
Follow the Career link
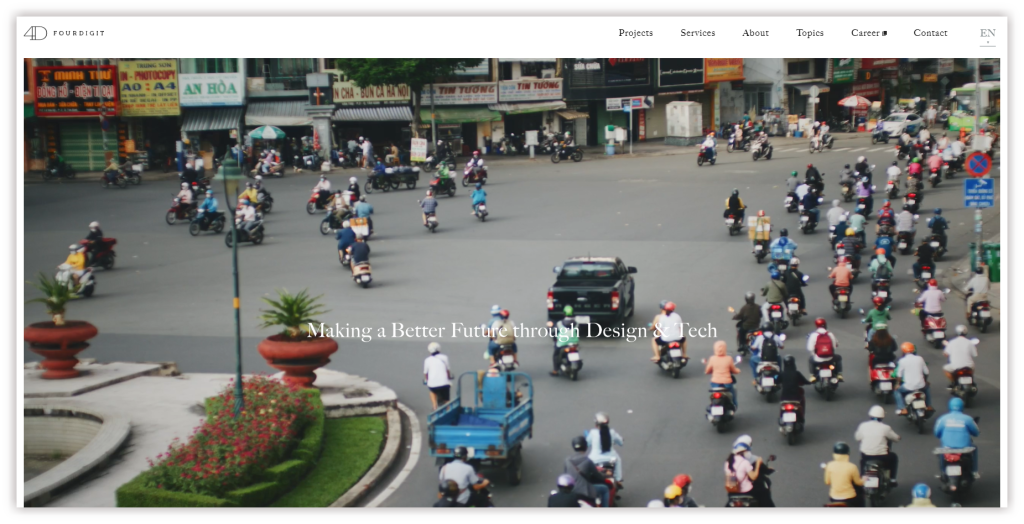[865, 33]
